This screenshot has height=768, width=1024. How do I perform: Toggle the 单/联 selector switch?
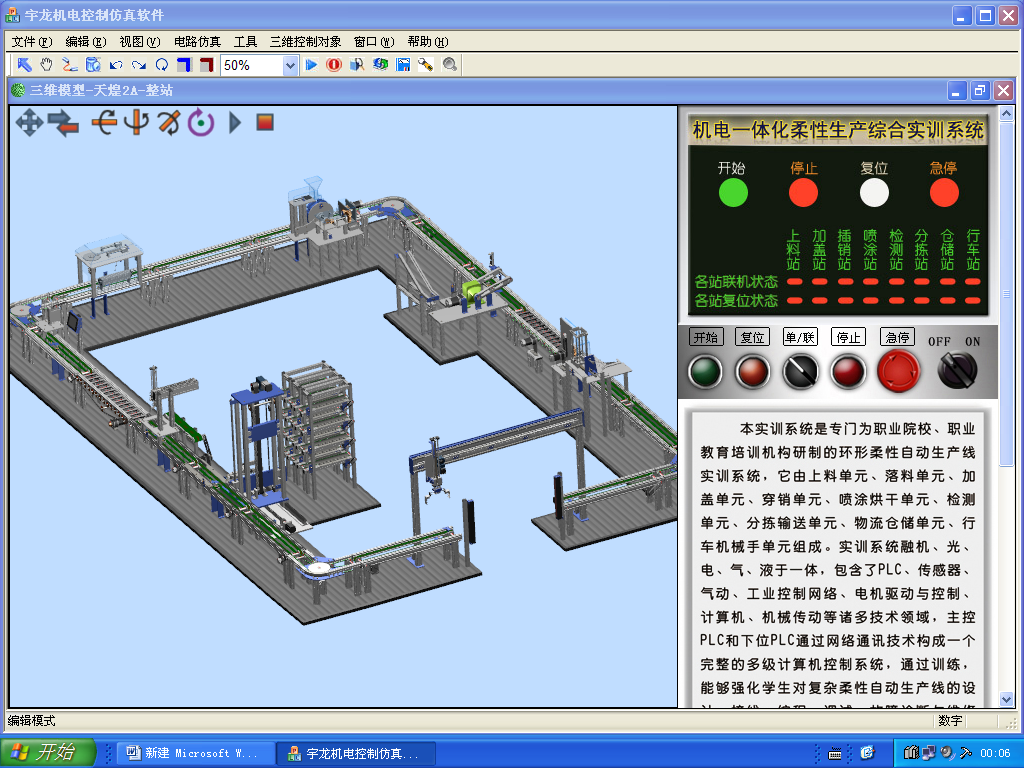pos(801,372)
